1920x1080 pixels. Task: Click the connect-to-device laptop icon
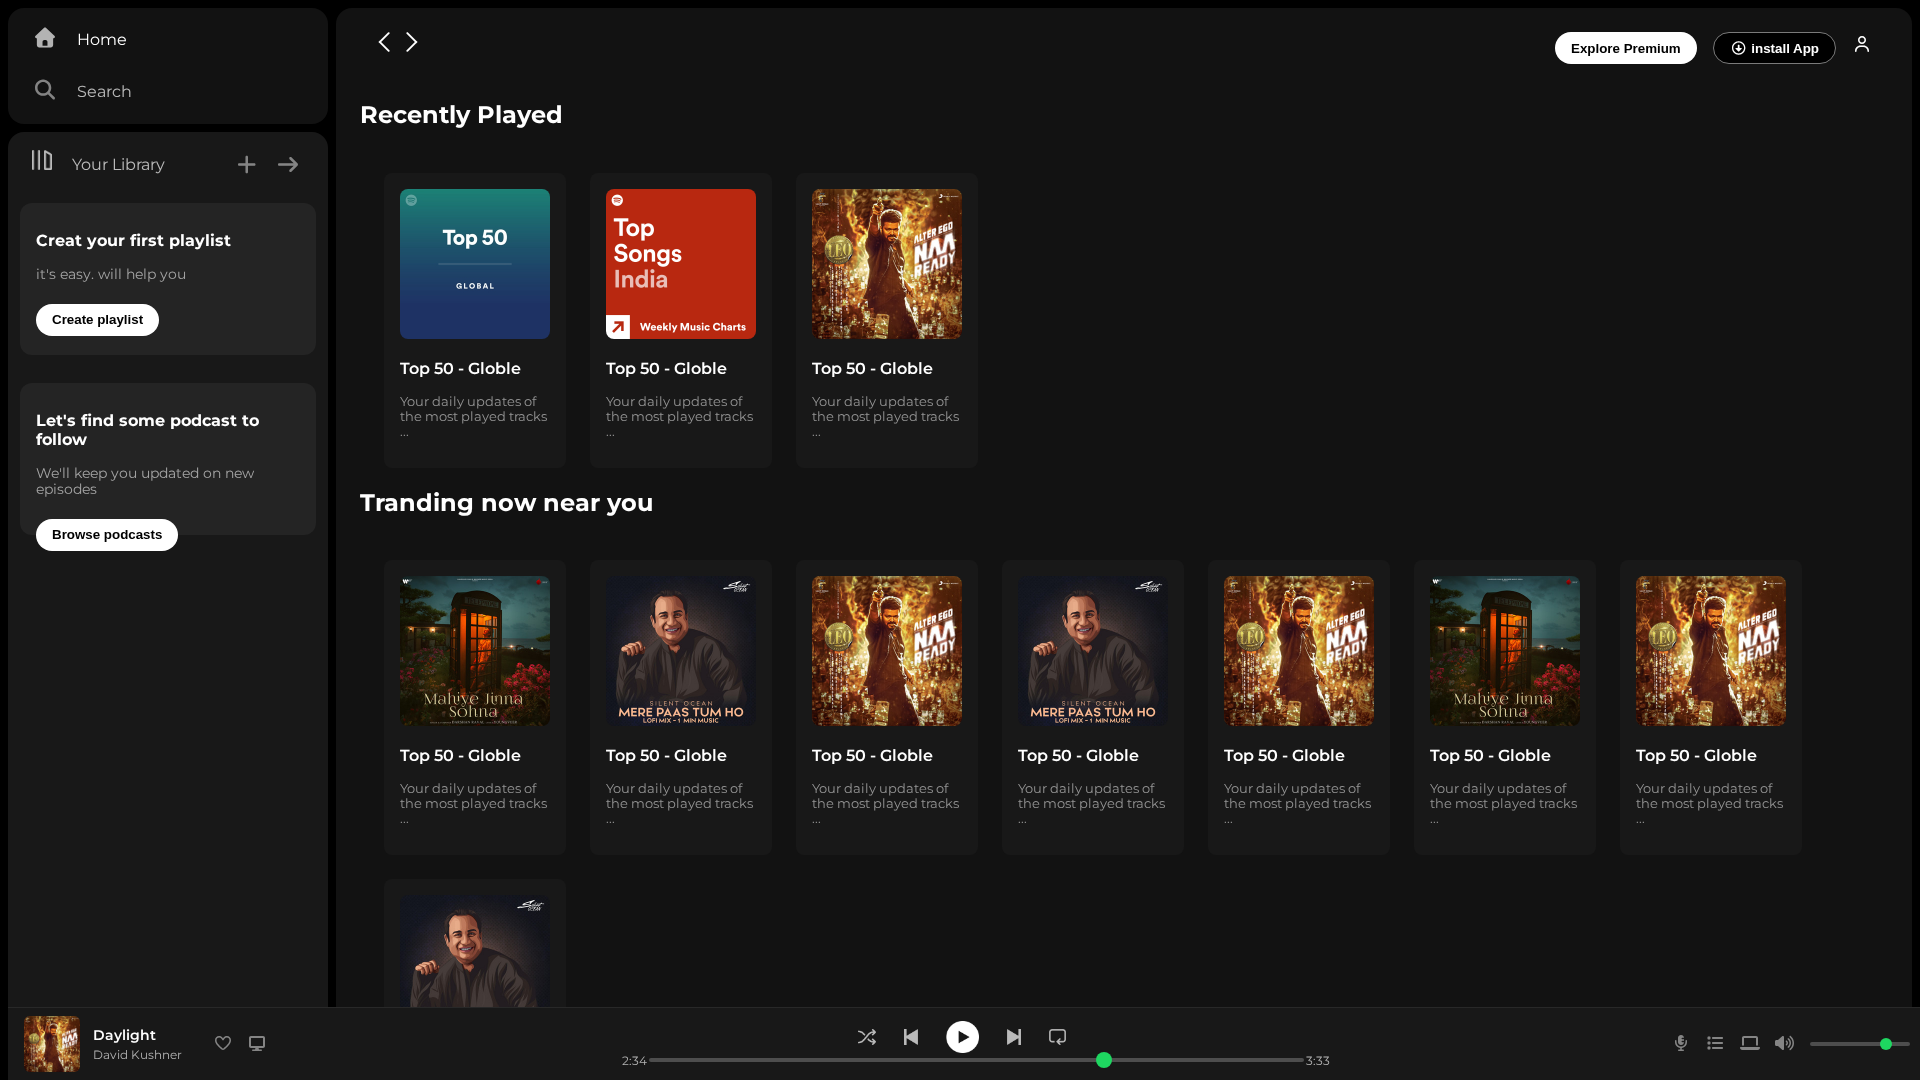click(x=1750, y=1043)
